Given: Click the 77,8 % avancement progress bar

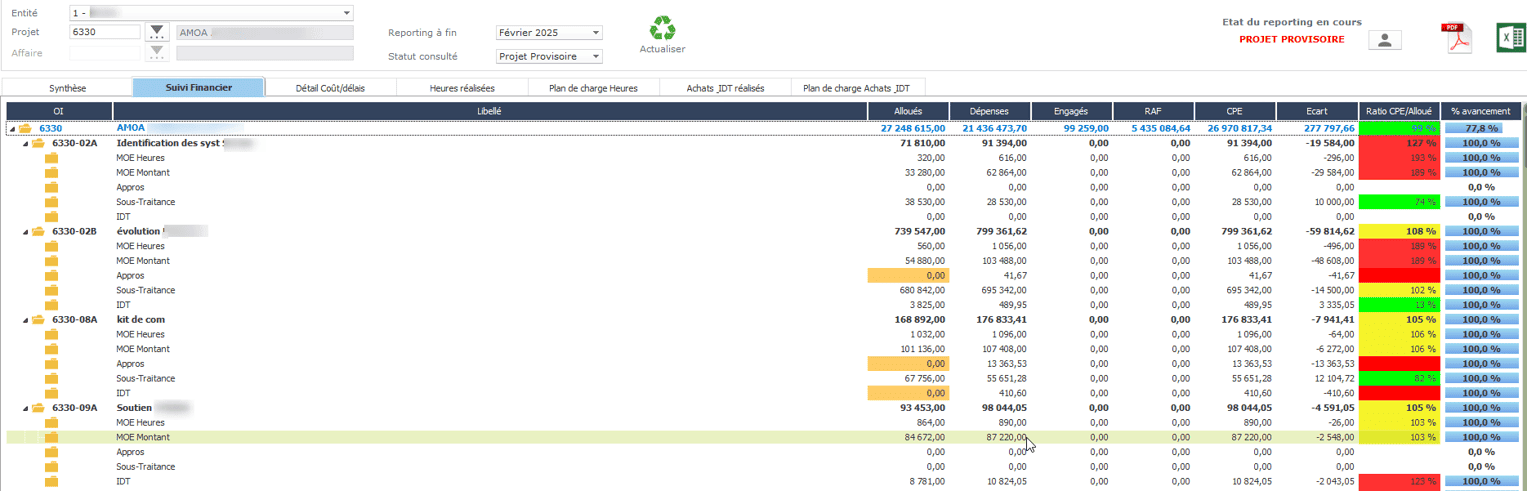Looking at the screenshot, I should pyautogui.click(x=1481, y=129).
